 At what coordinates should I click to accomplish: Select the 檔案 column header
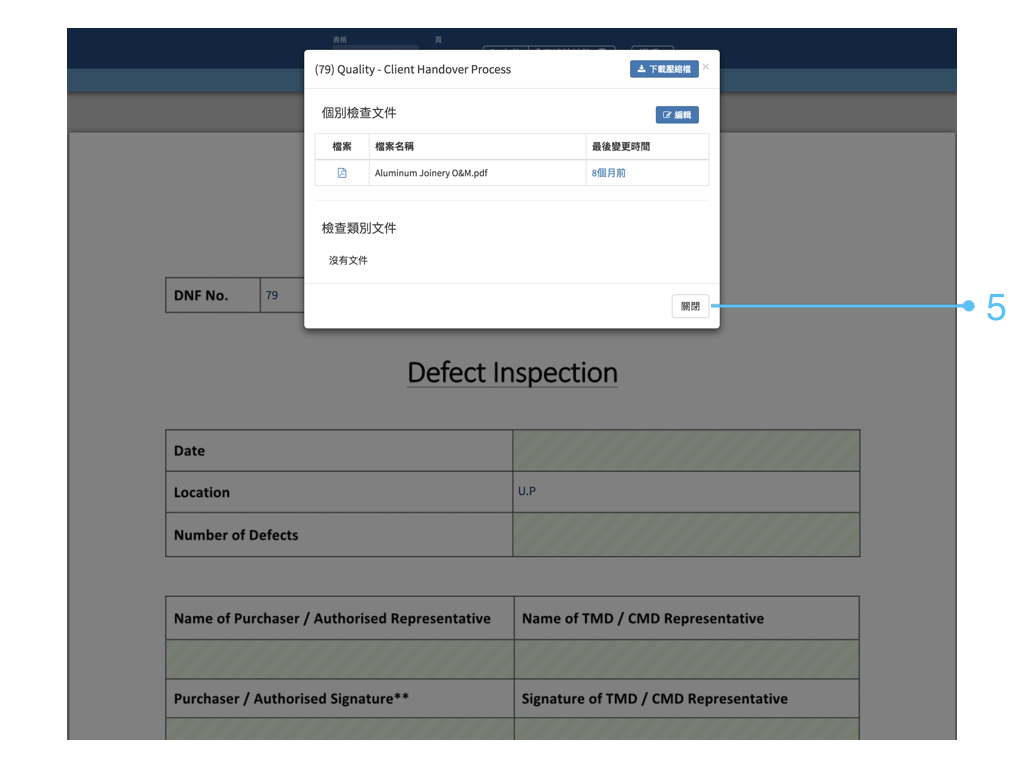(342, 147)
